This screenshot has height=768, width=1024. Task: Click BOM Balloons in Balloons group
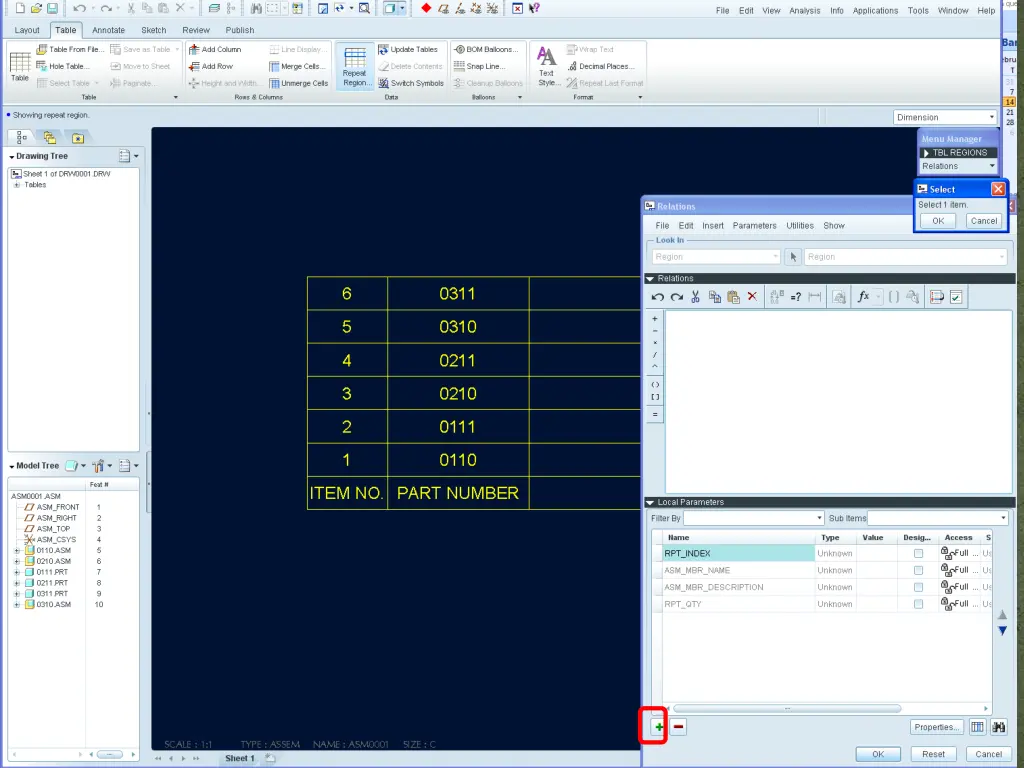486,50
